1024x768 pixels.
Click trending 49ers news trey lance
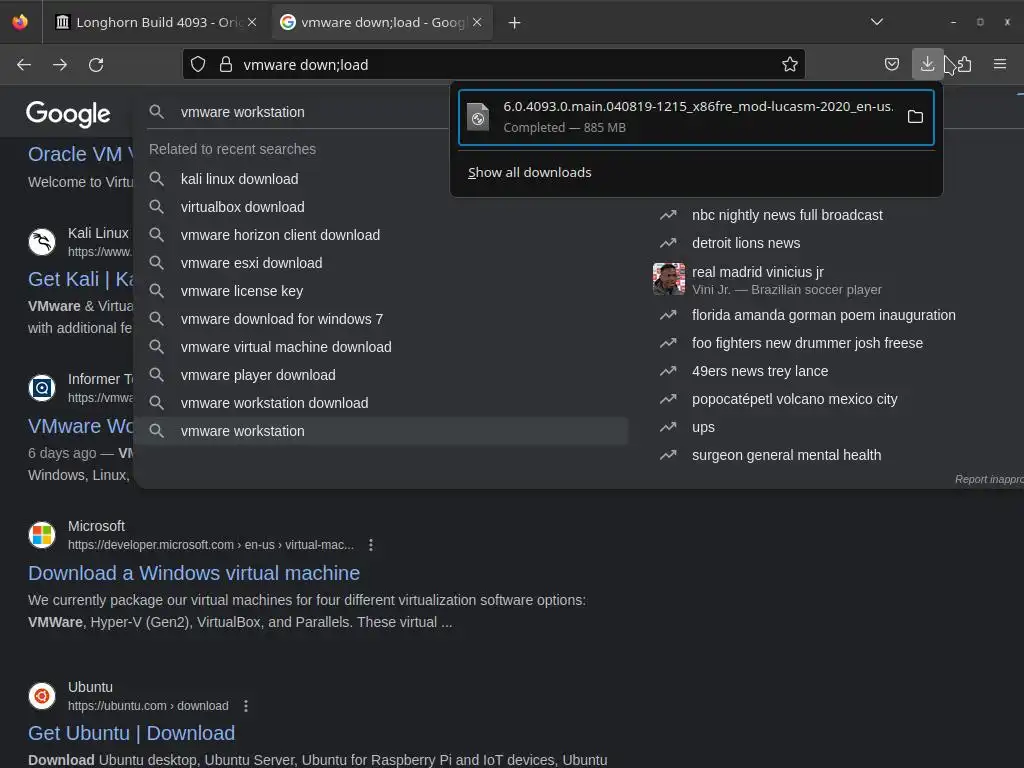coord(760,371)
